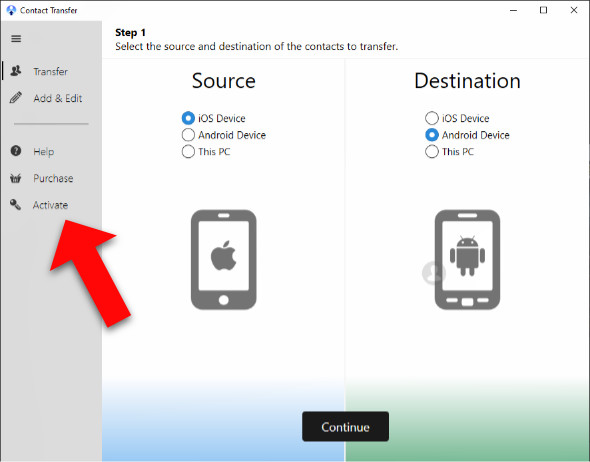Click the Help question mark icon
The image size is (590, 462).
16,151
